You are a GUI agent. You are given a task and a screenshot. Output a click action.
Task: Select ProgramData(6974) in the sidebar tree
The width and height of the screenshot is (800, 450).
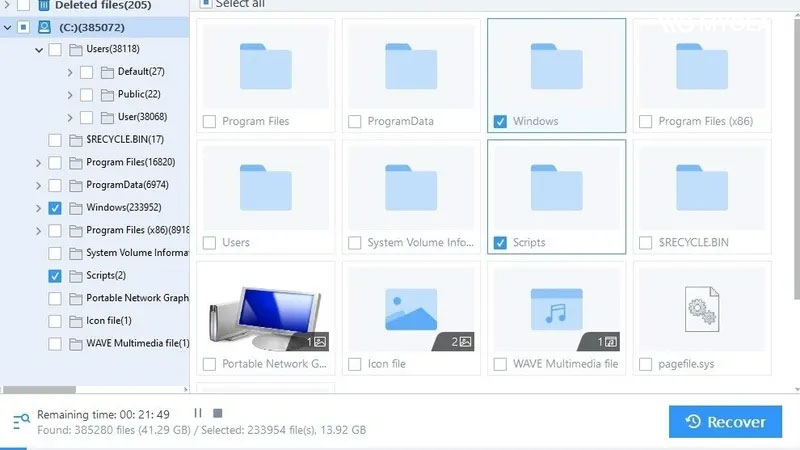(x=127, y=185)
